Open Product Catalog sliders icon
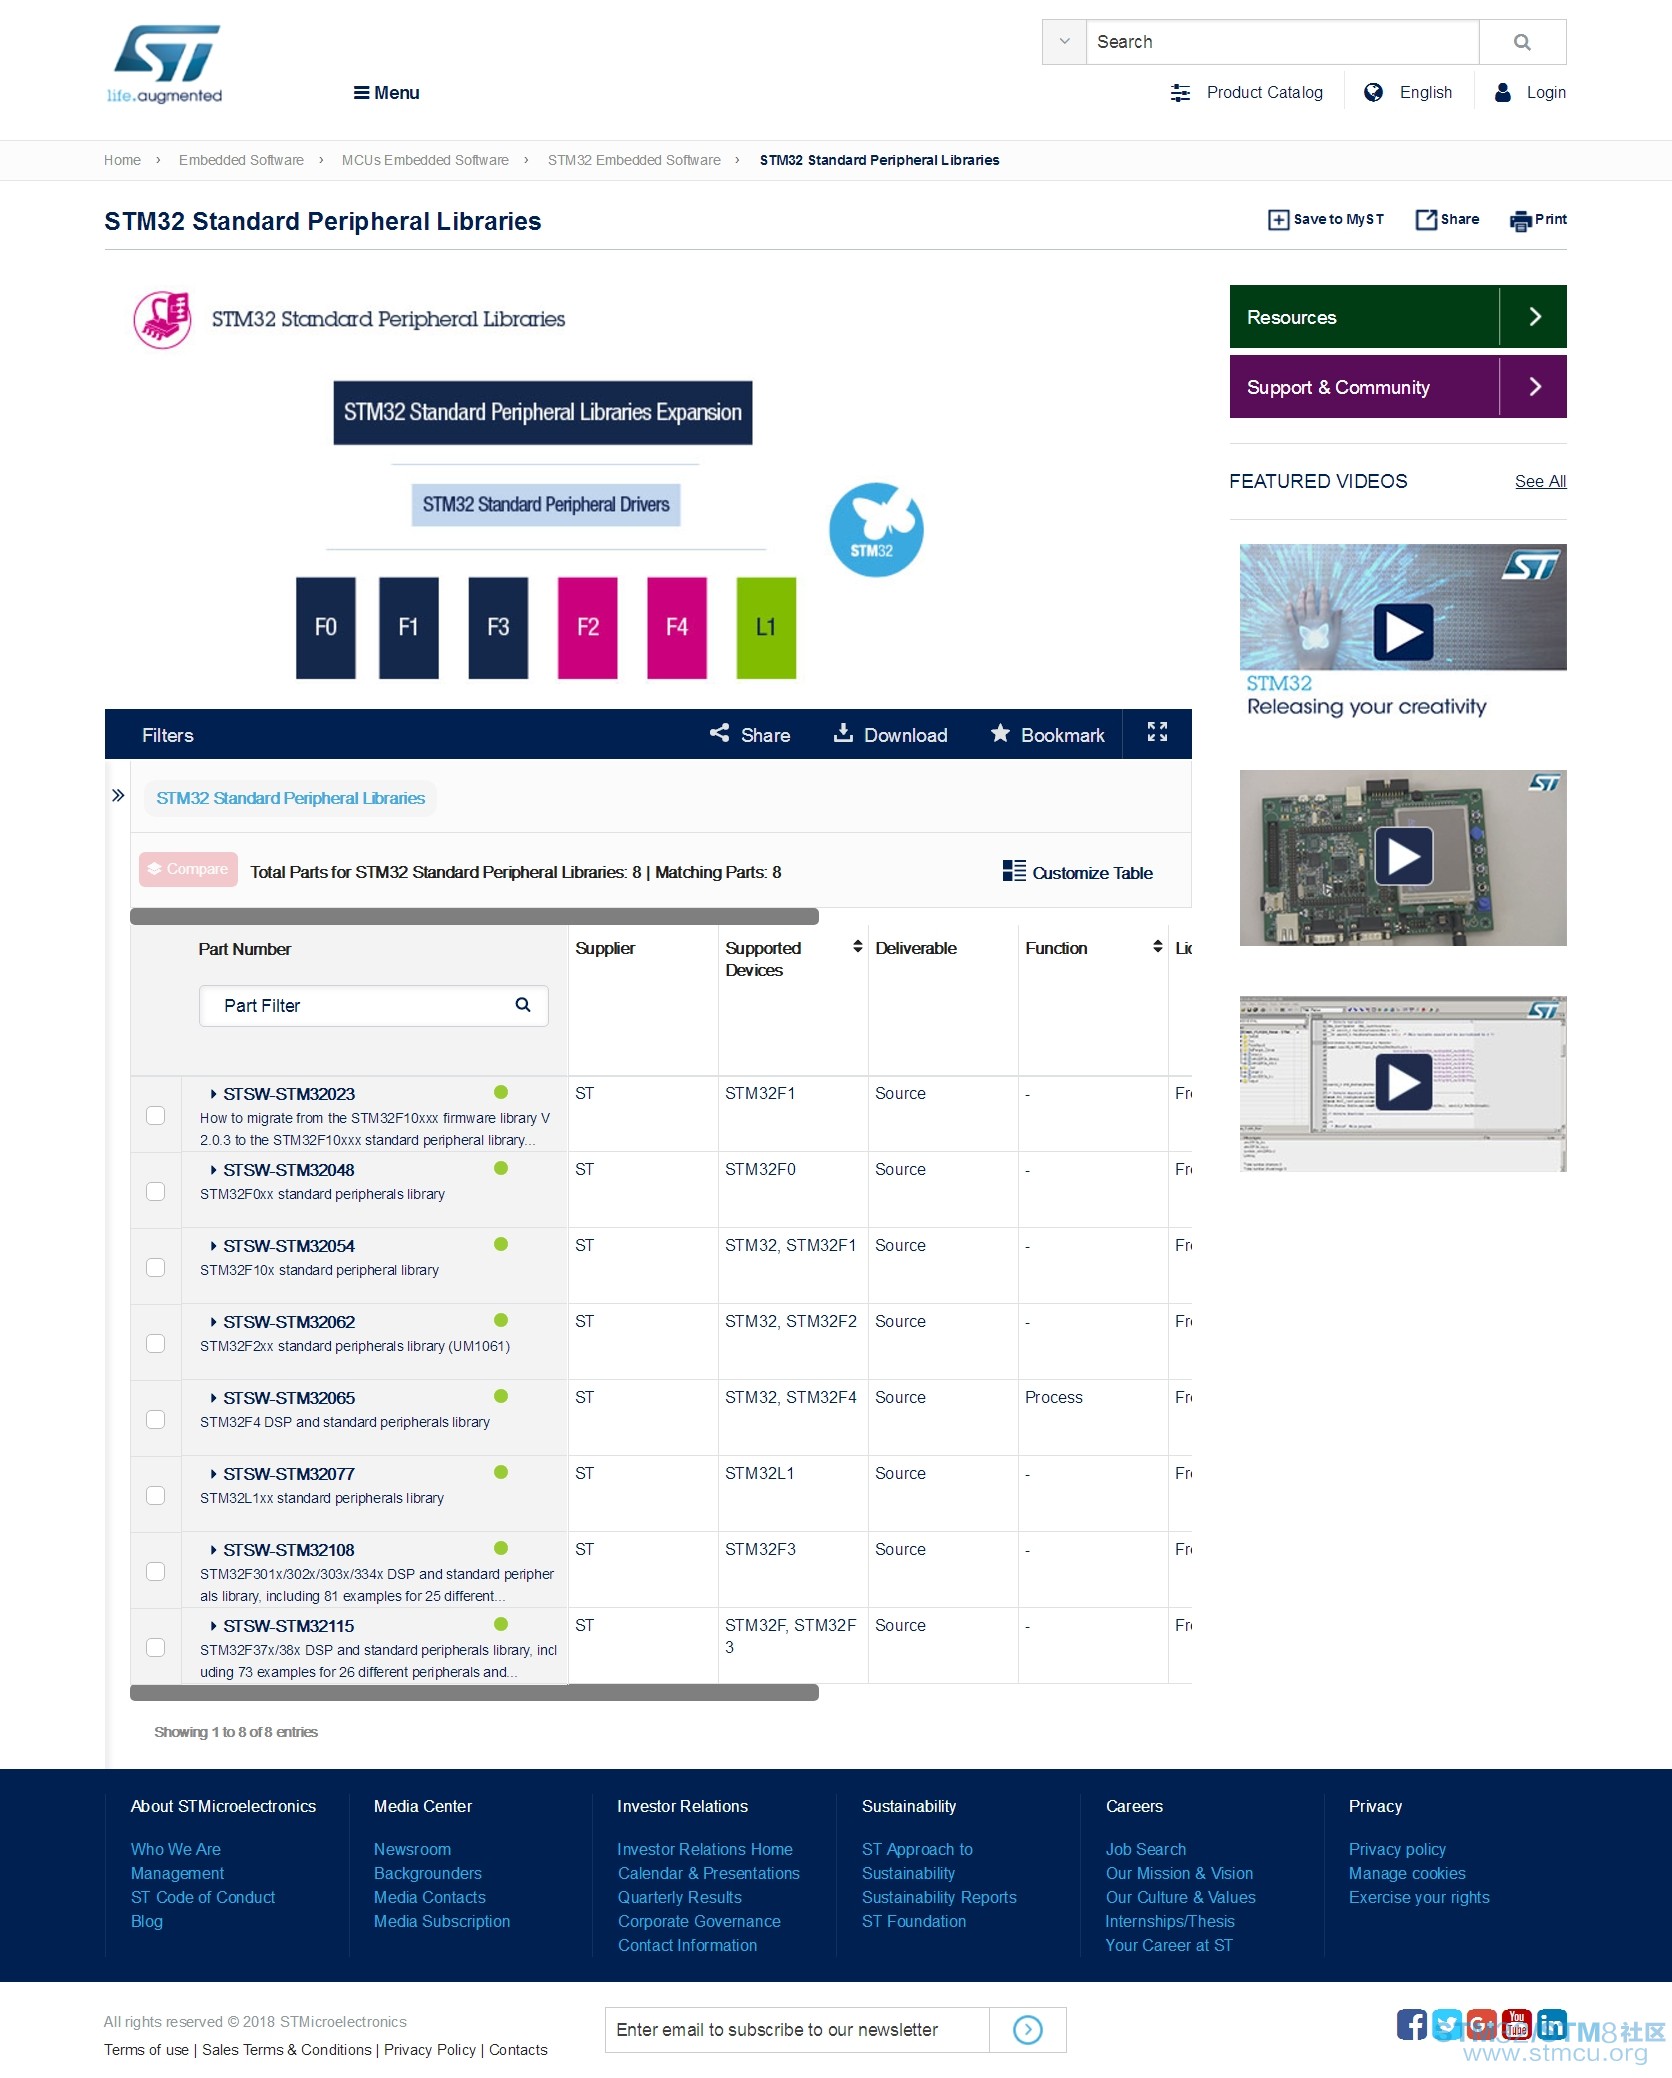 1180,93
